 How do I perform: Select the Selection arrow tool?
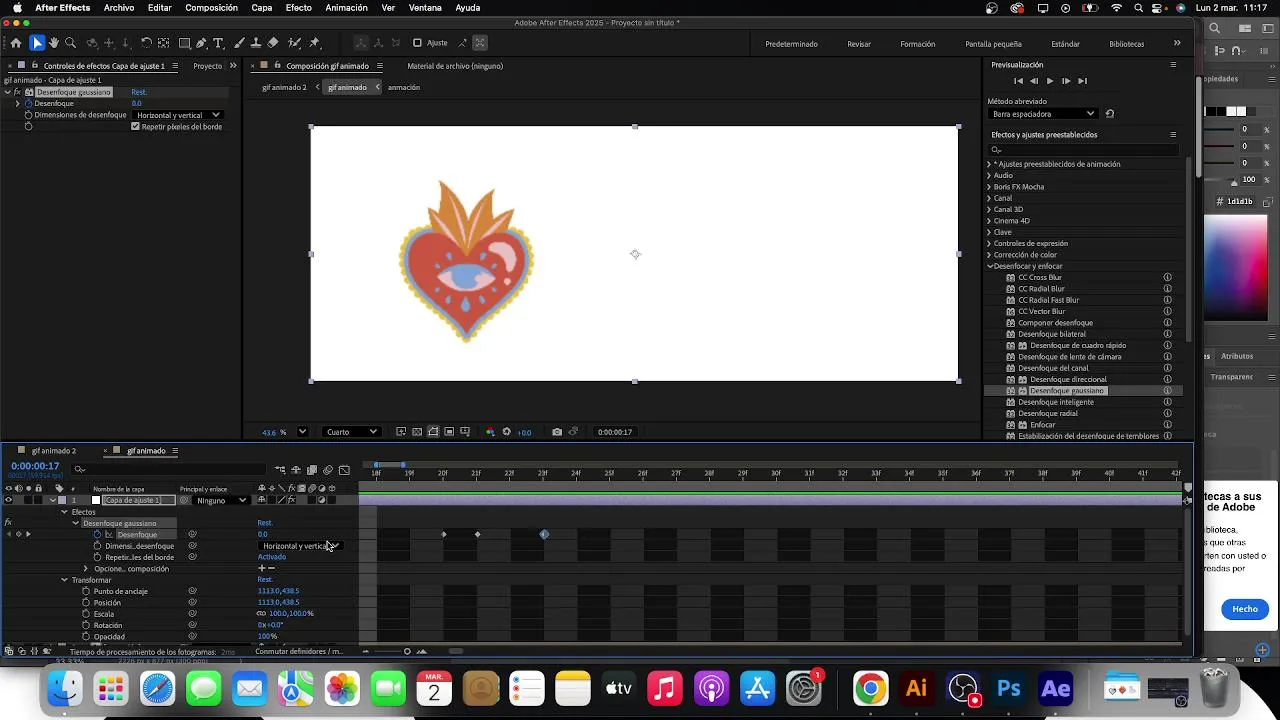point(37,43)
